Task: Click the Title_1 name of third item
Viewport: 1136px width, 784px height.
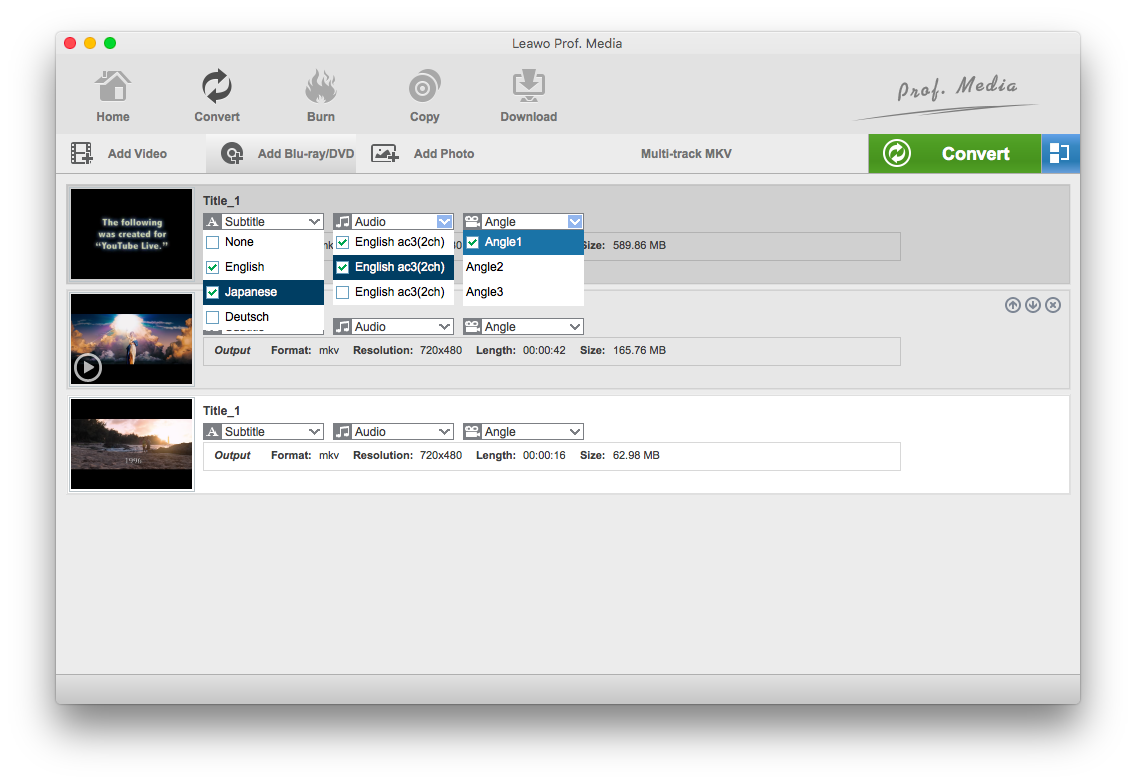Action: coord(221,411)
